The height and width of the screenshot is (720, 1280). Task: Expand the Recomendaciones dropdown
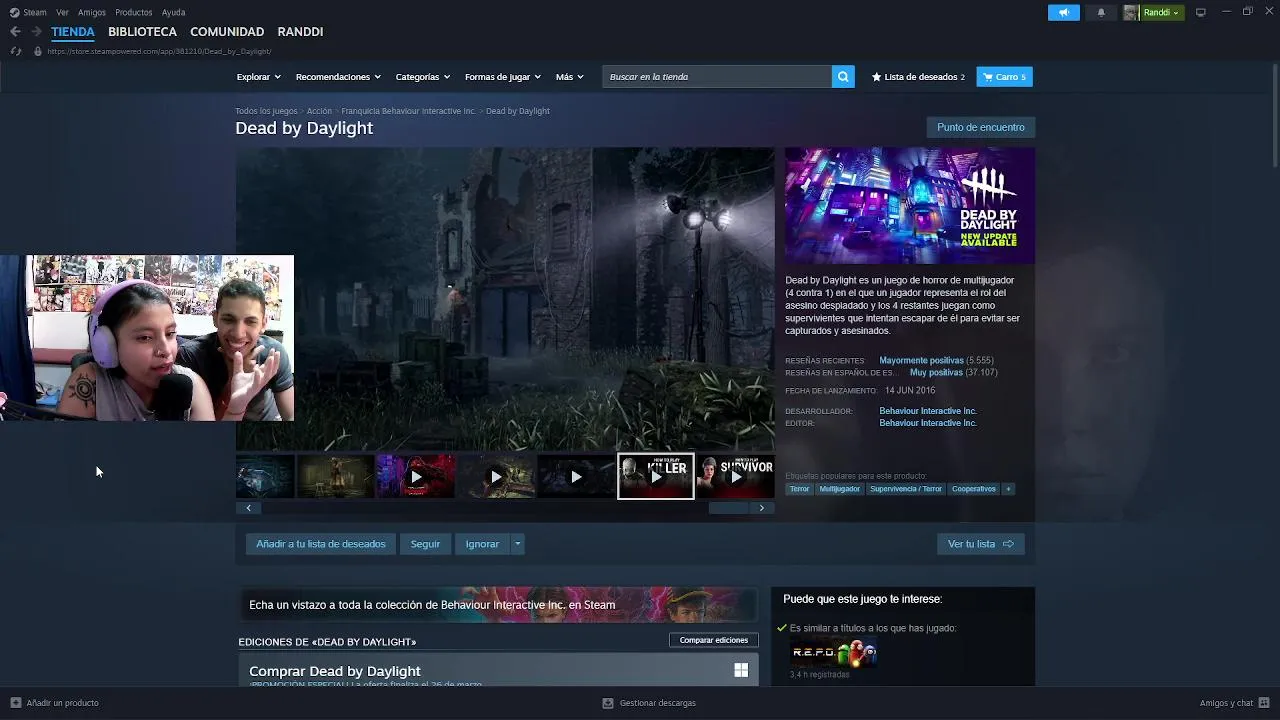point(337,77)
